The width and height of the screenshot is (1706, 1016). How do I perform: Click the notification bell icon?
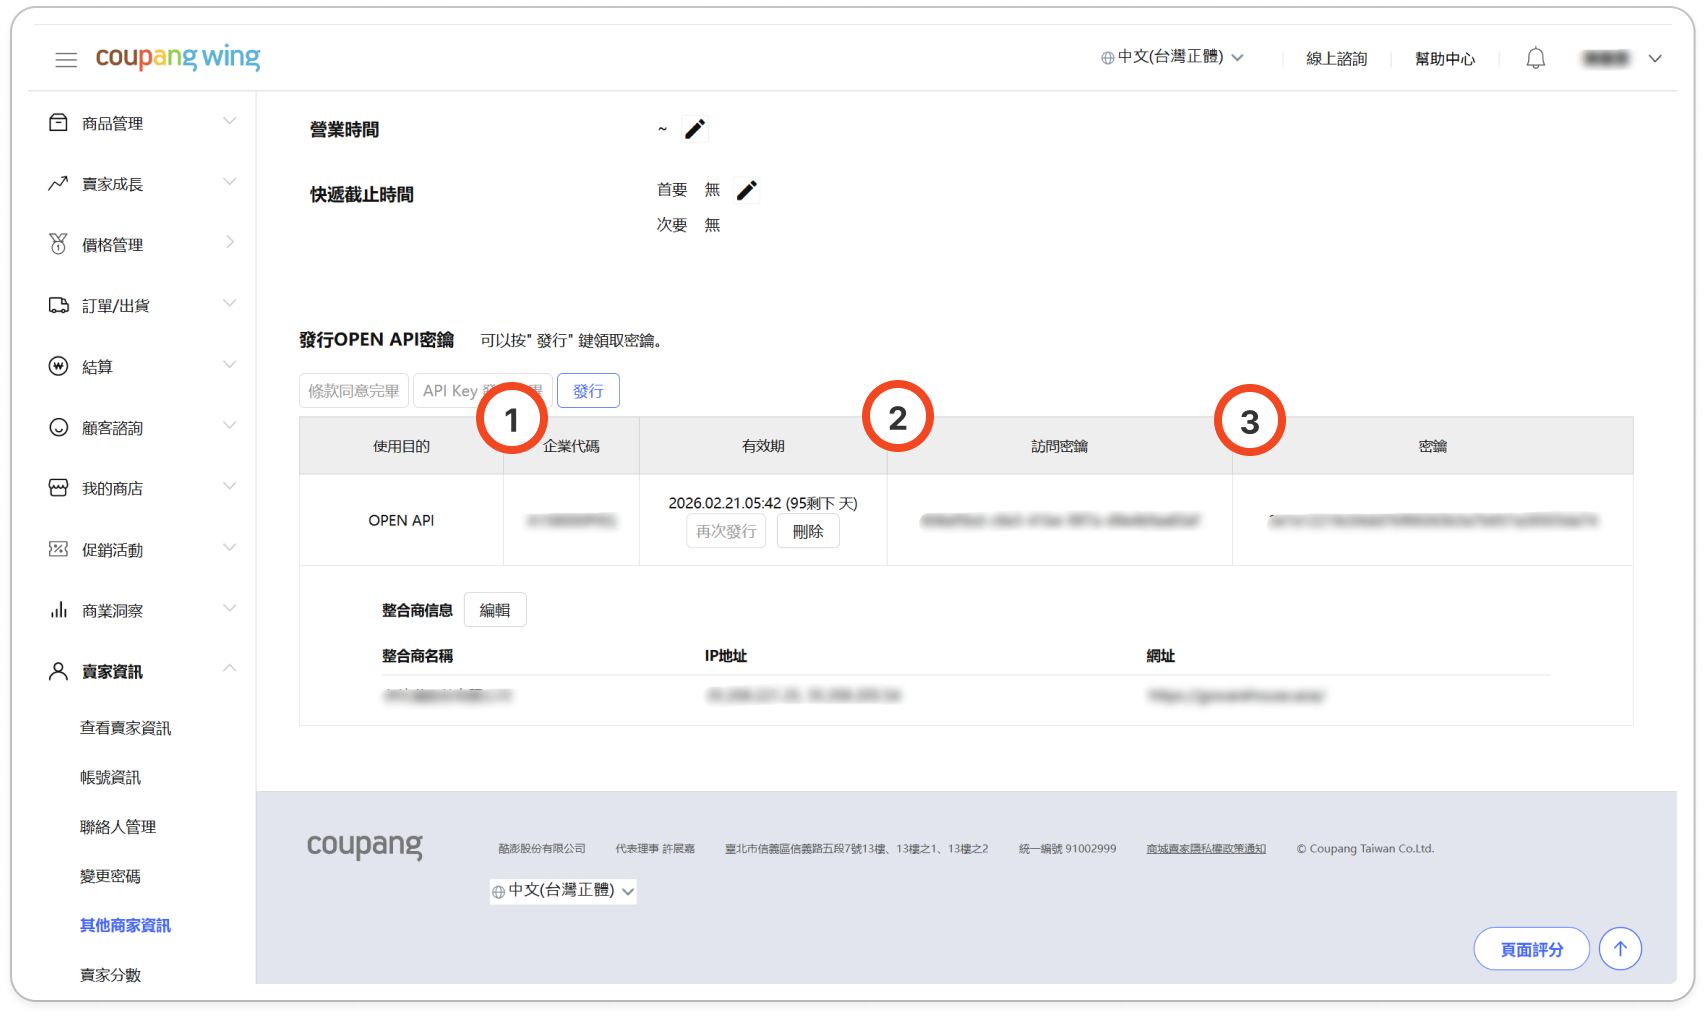pyautogui.click(x=1535, y=59)
